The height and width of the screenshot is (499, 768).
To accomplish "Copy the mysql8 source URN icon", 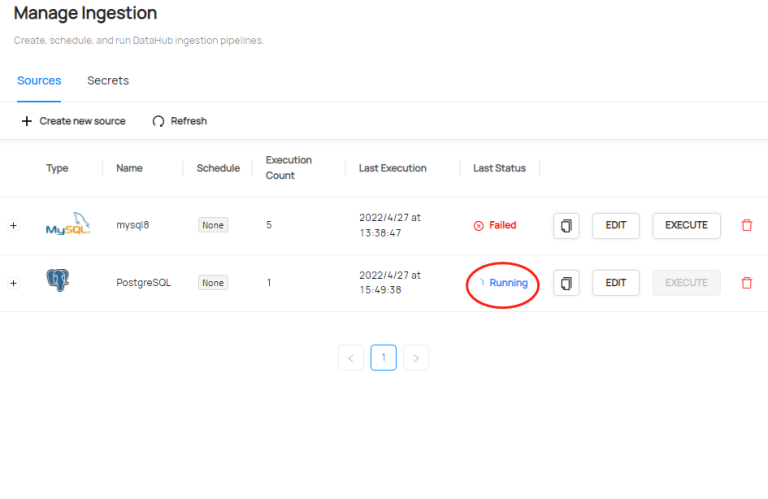I will [566, 226].
